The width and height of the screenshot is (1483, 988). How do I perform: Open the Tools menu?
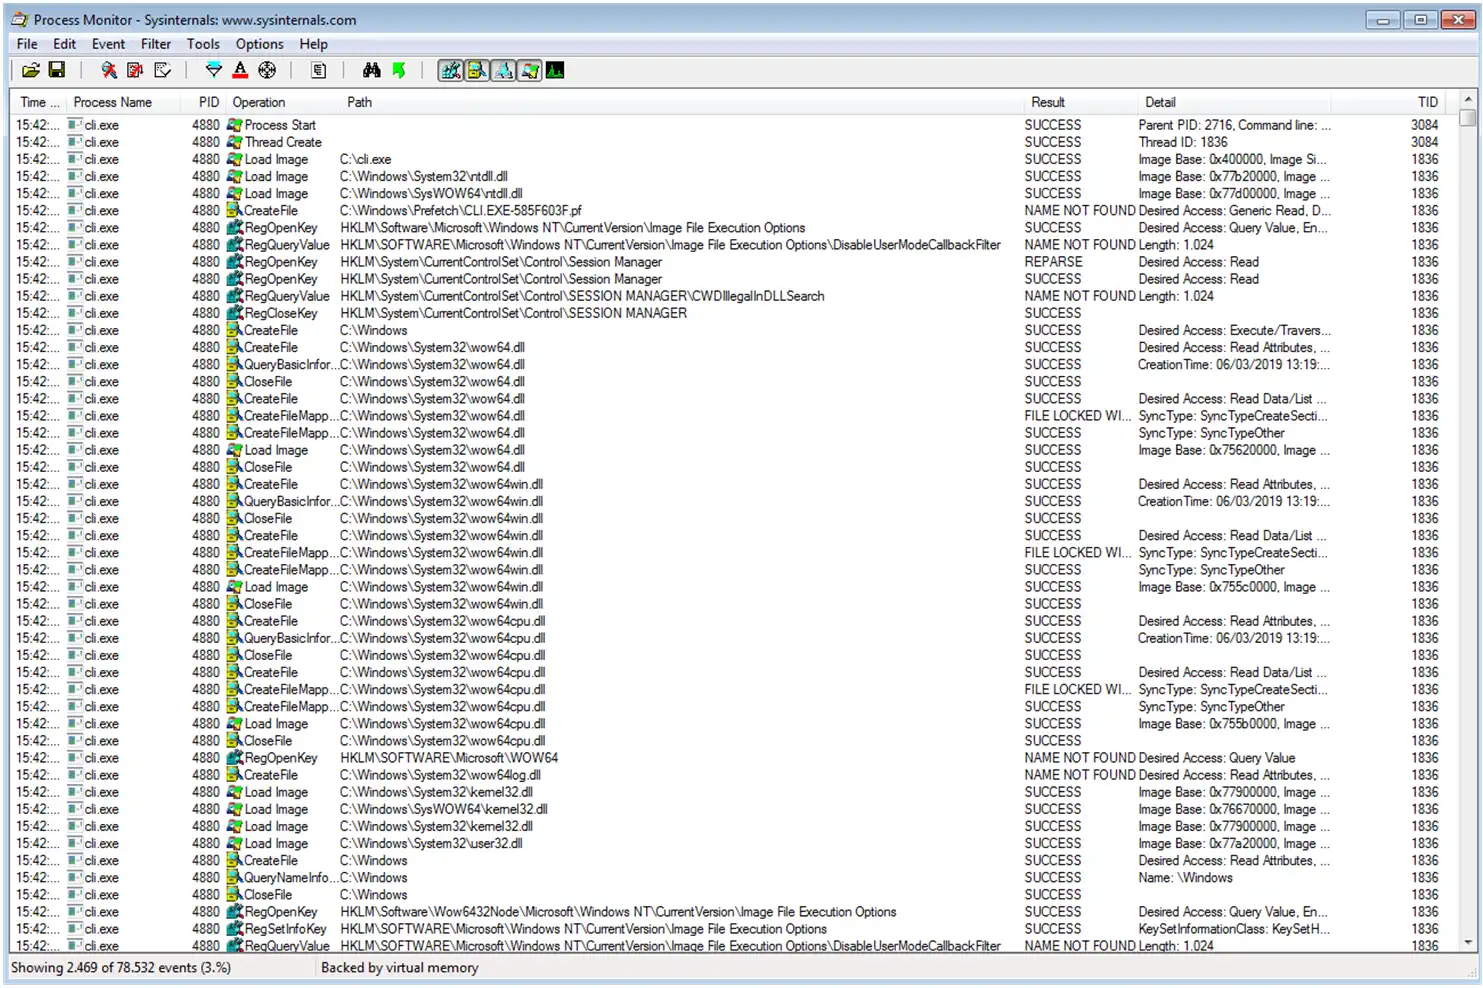tap(203, 44)
